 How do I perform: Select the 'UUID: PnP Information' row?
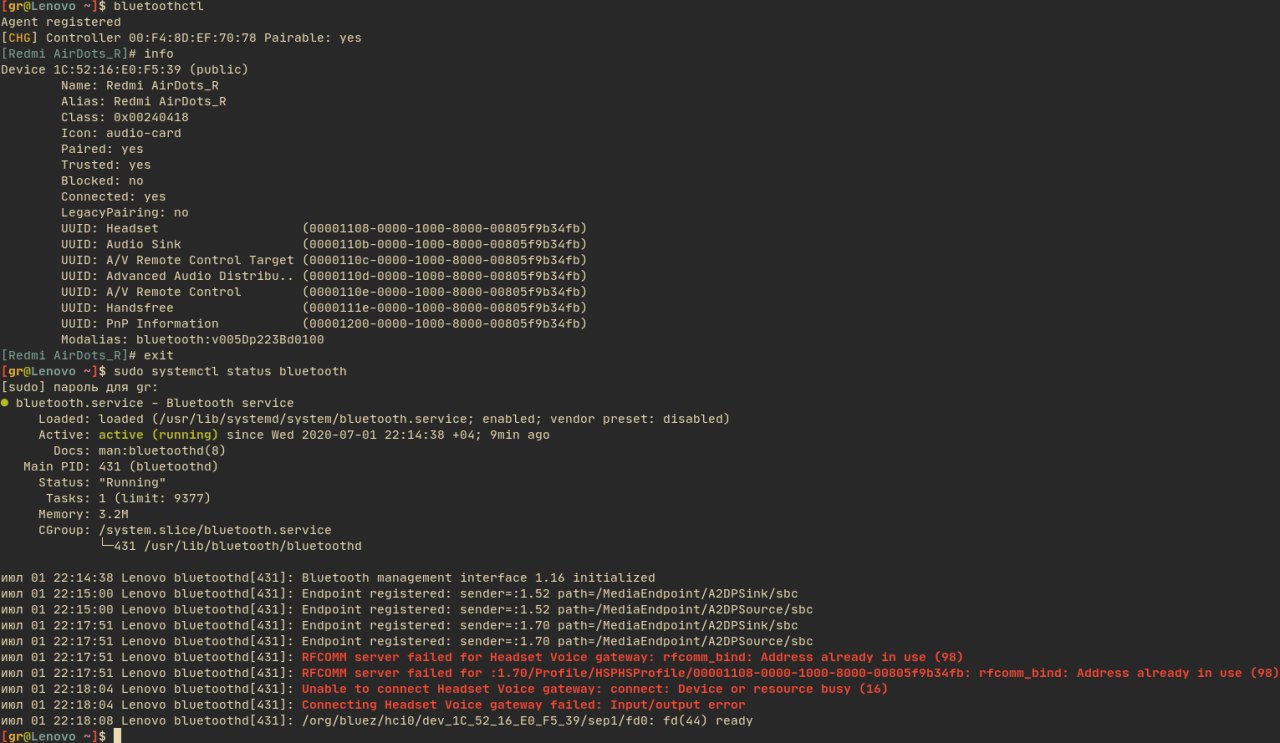coord(324,324)
